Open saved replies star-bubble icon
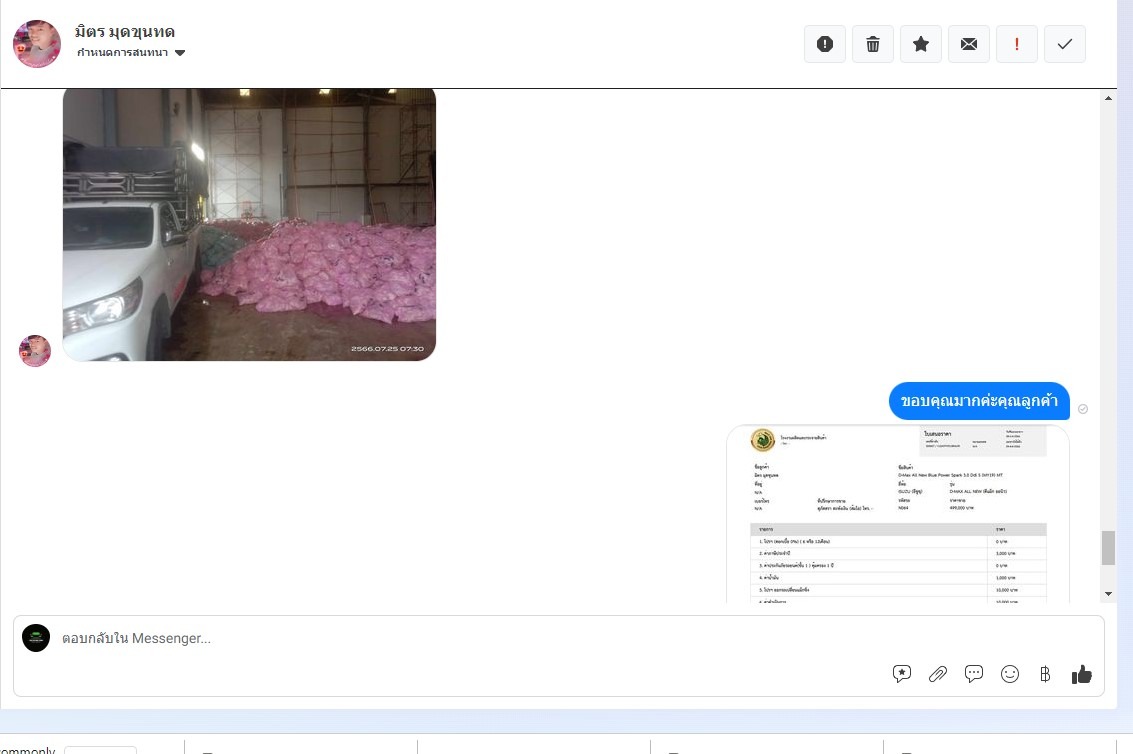The image size is (1133, 754). pos(901,674)
